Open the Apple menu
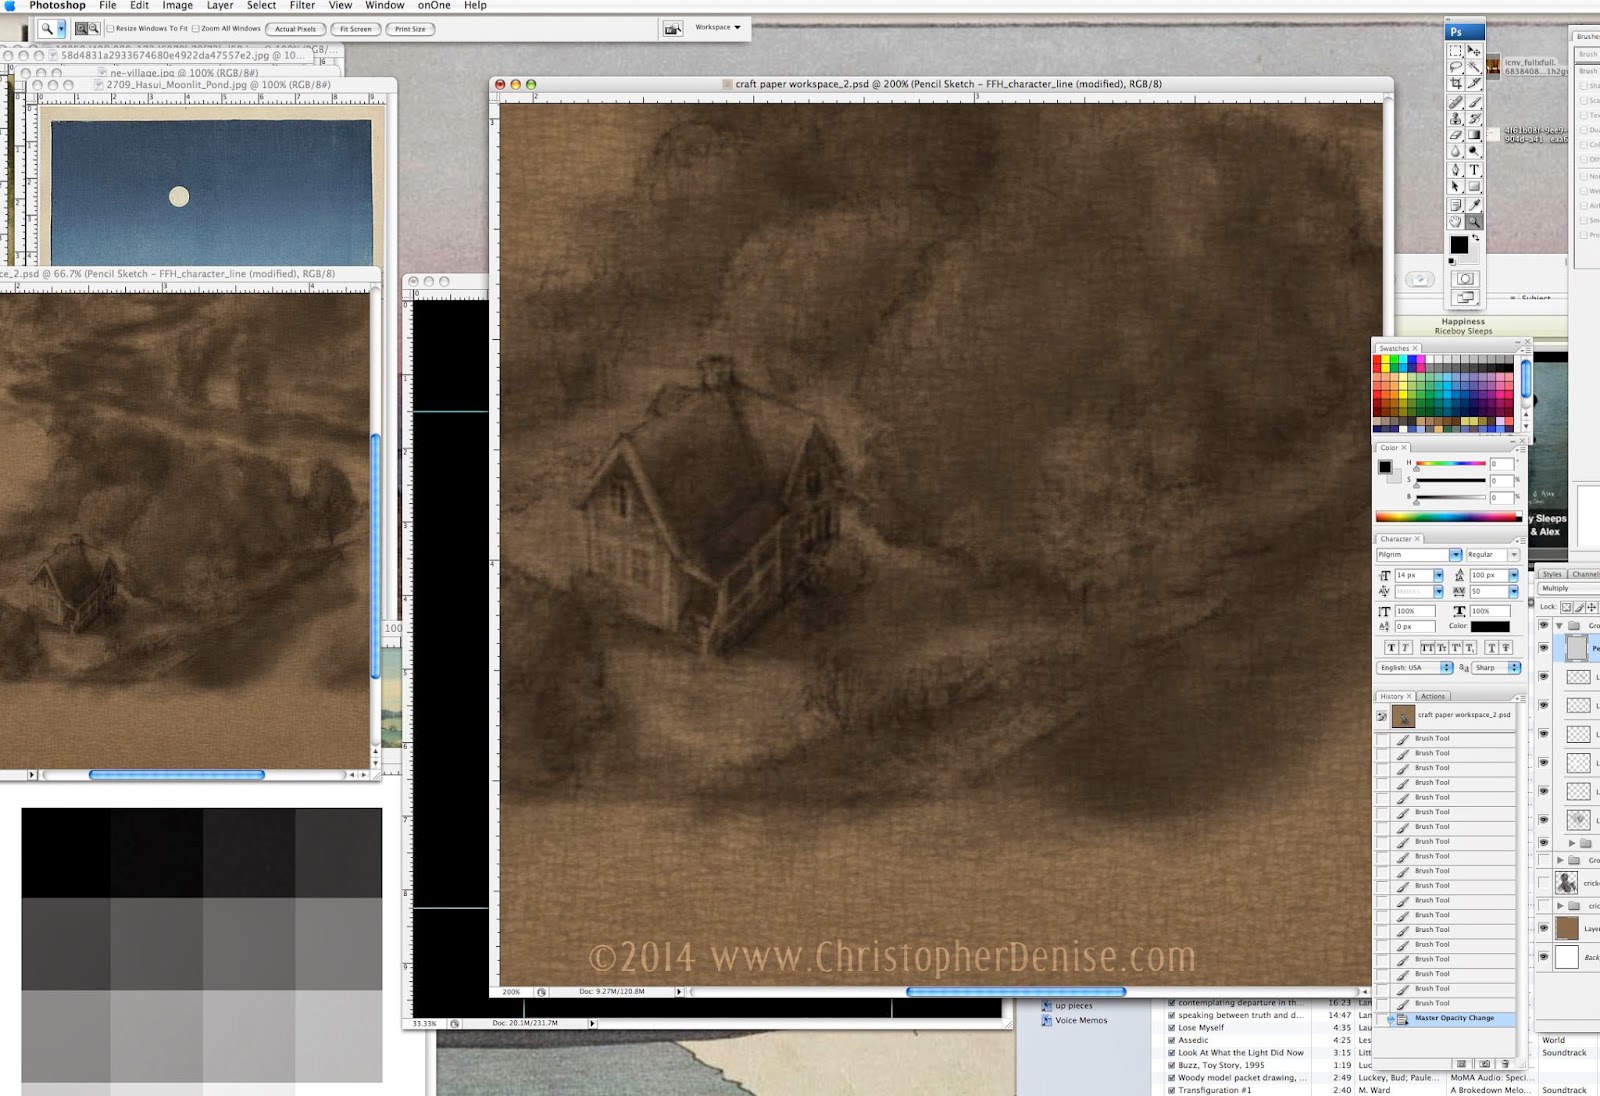This screenshot has width=1600, height=1096. (x=11, y=6)
